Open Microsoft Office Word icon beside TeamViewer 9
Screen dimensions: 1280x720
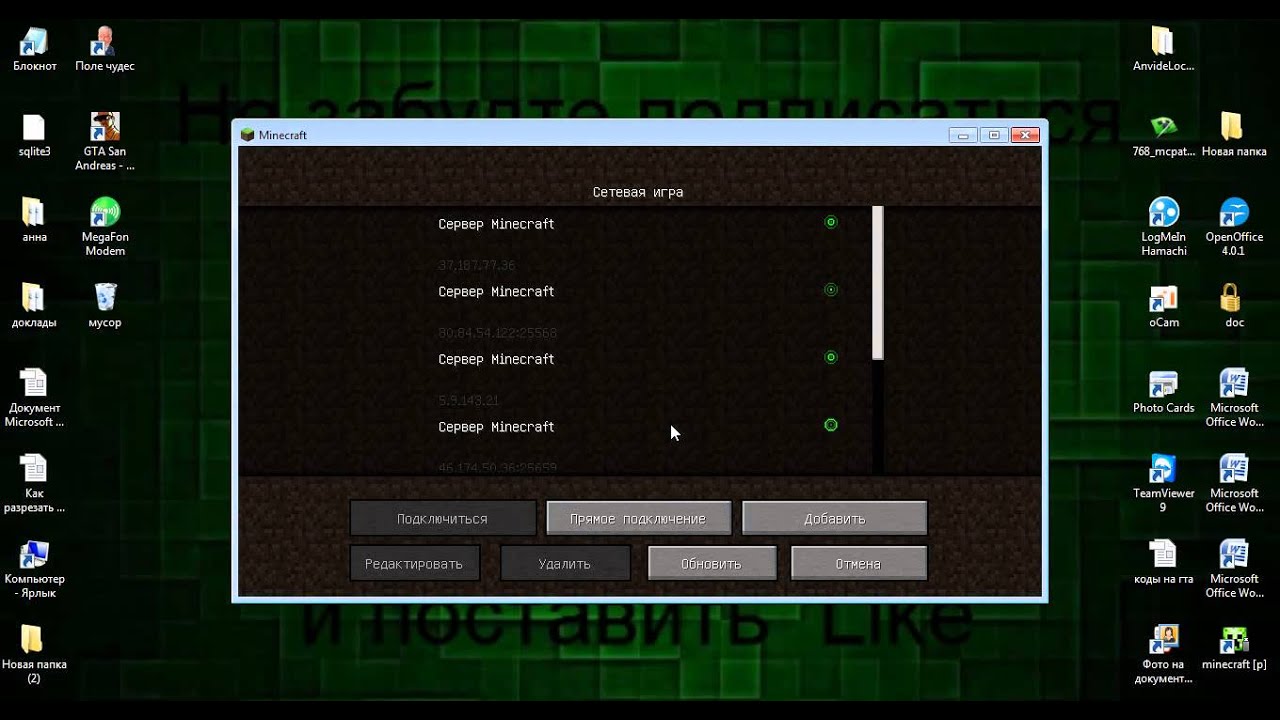(x=1233, y=484)
